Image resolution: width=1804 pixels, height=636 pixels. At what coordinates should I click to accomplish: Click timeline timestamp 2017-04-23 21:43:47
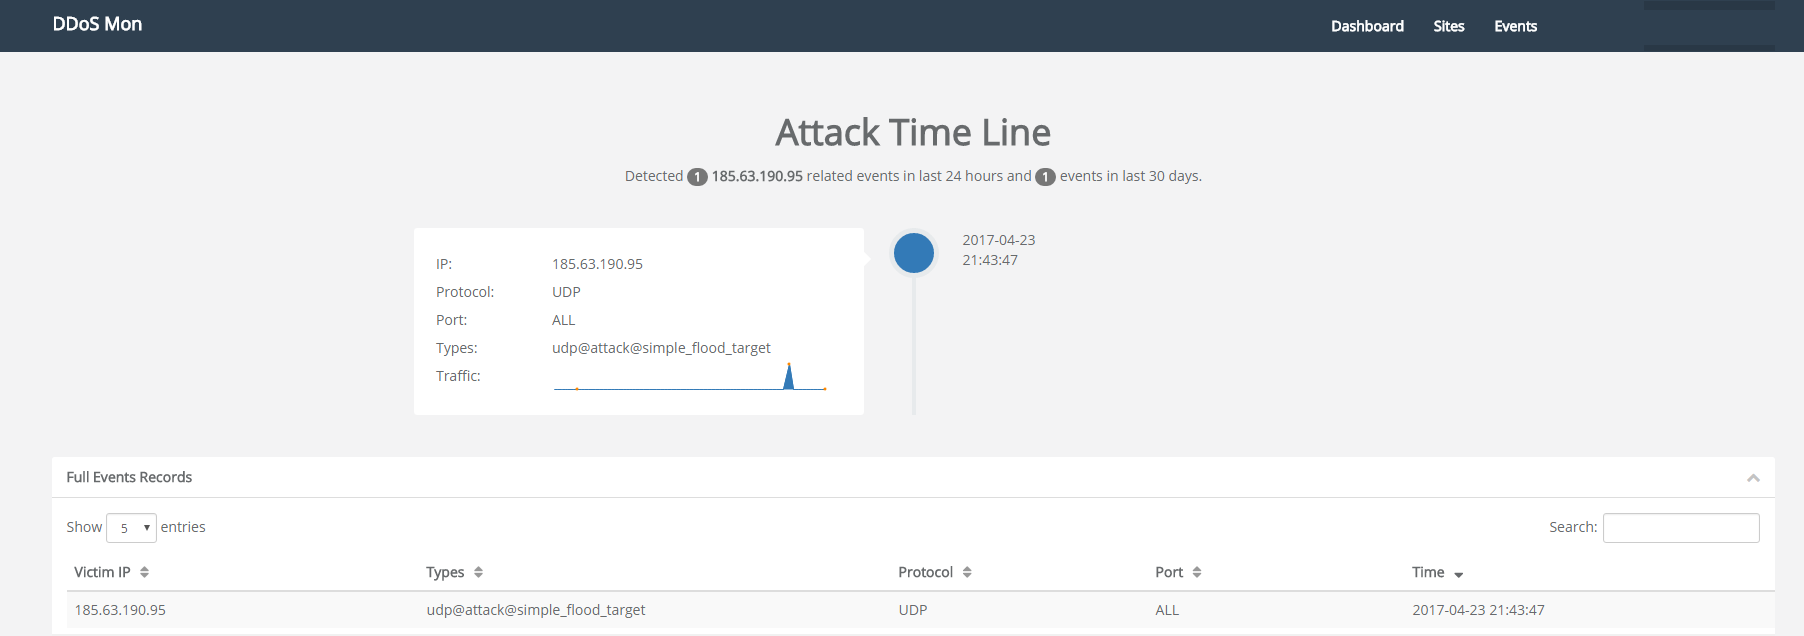click(999, 250)
